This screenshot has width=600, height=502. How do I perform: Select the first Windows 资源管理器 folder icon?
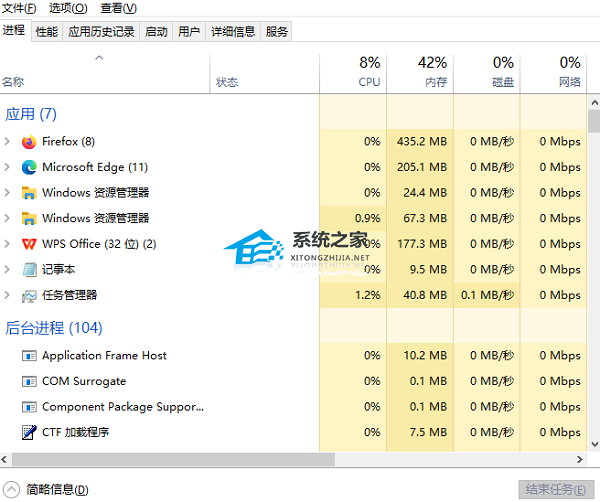[29, 193]
